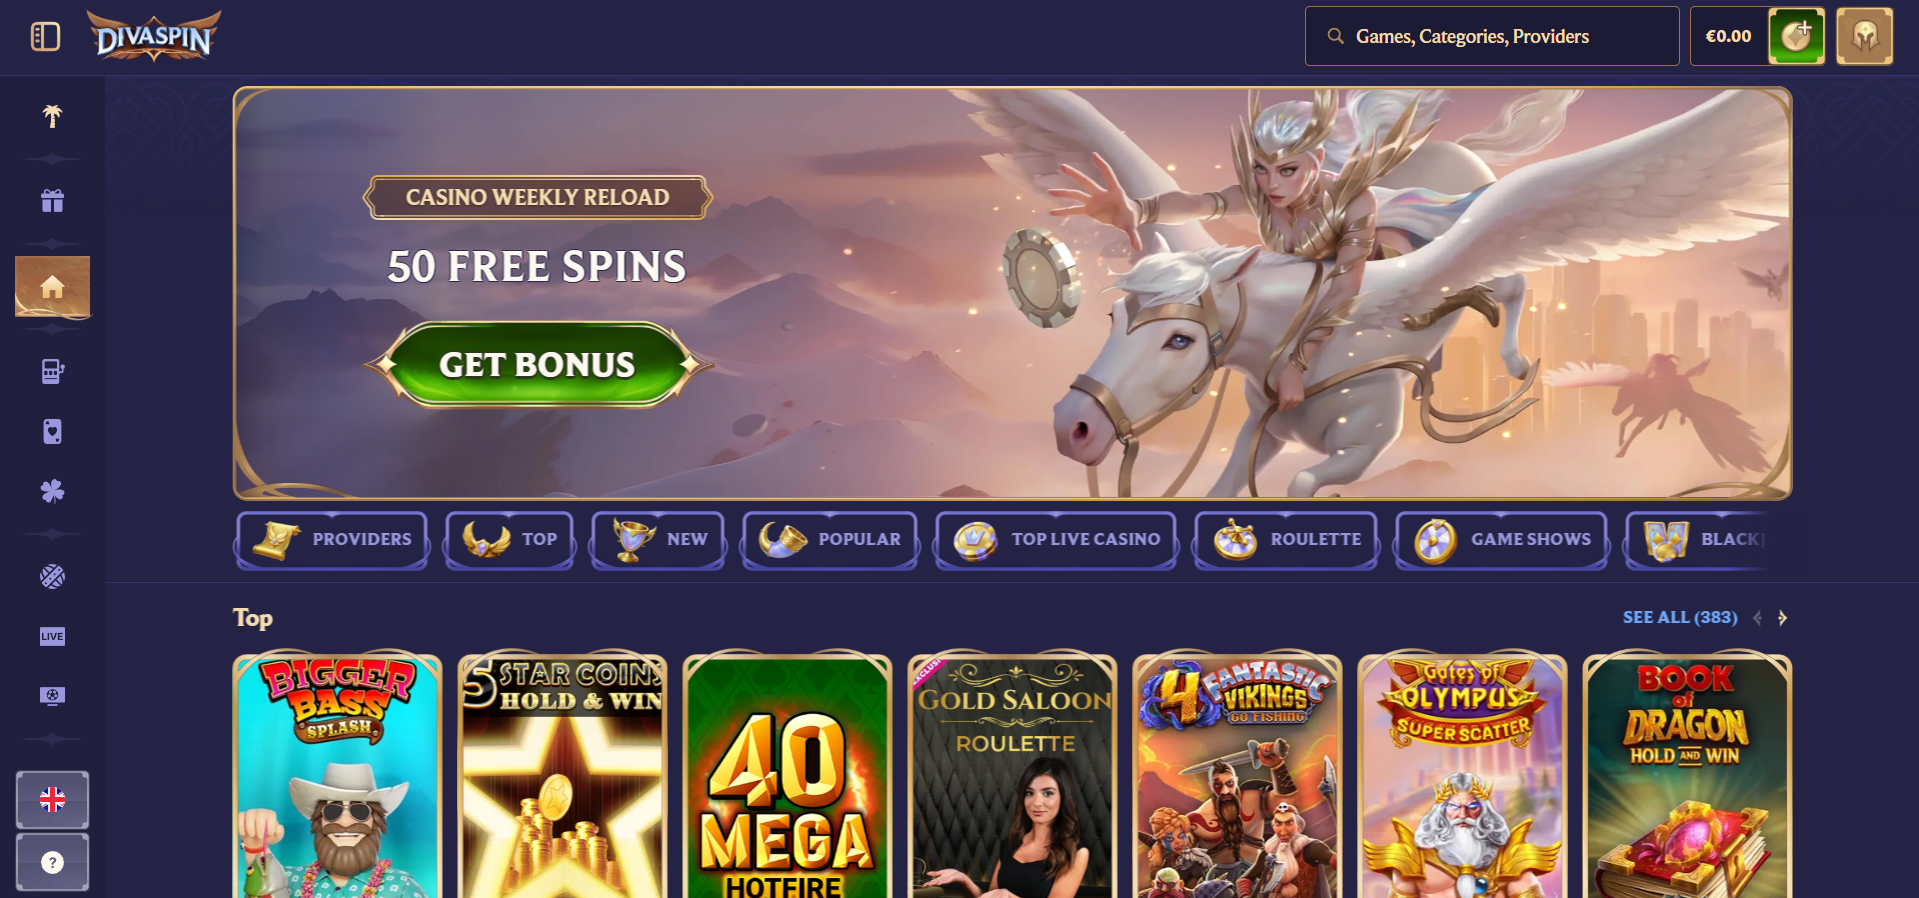Open the English language selector flag
This screenshot has width=1919, height=898.
[52, 800]
